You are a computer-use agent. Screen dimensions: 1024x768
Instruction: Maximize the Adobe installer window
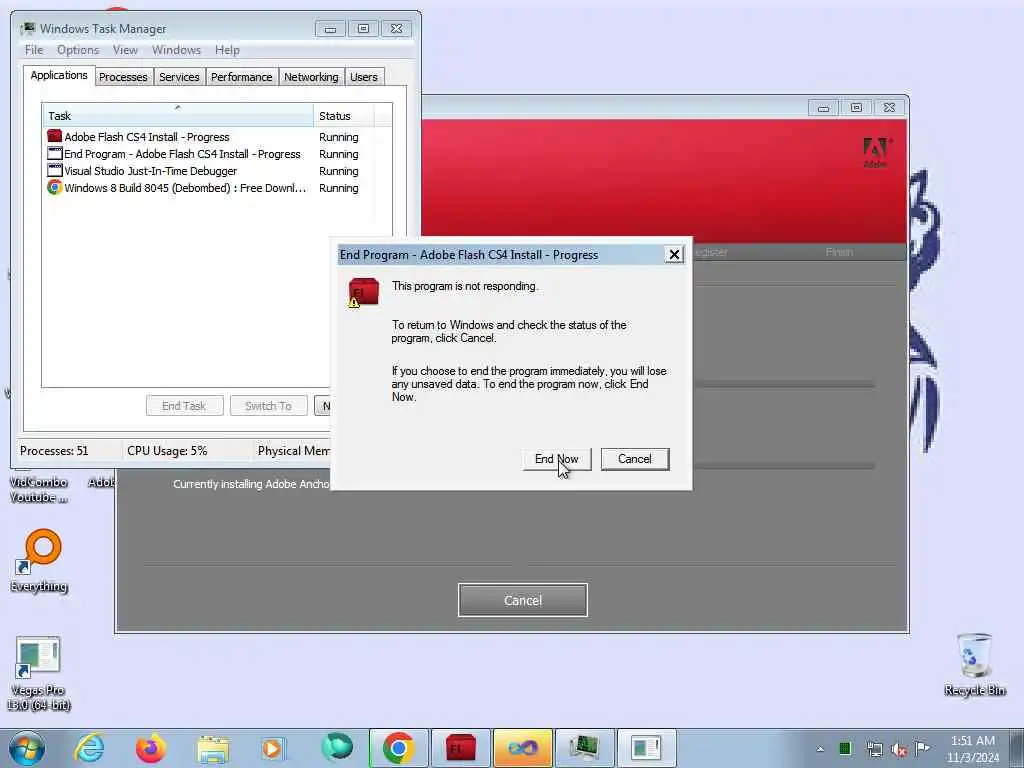[856, 108]
